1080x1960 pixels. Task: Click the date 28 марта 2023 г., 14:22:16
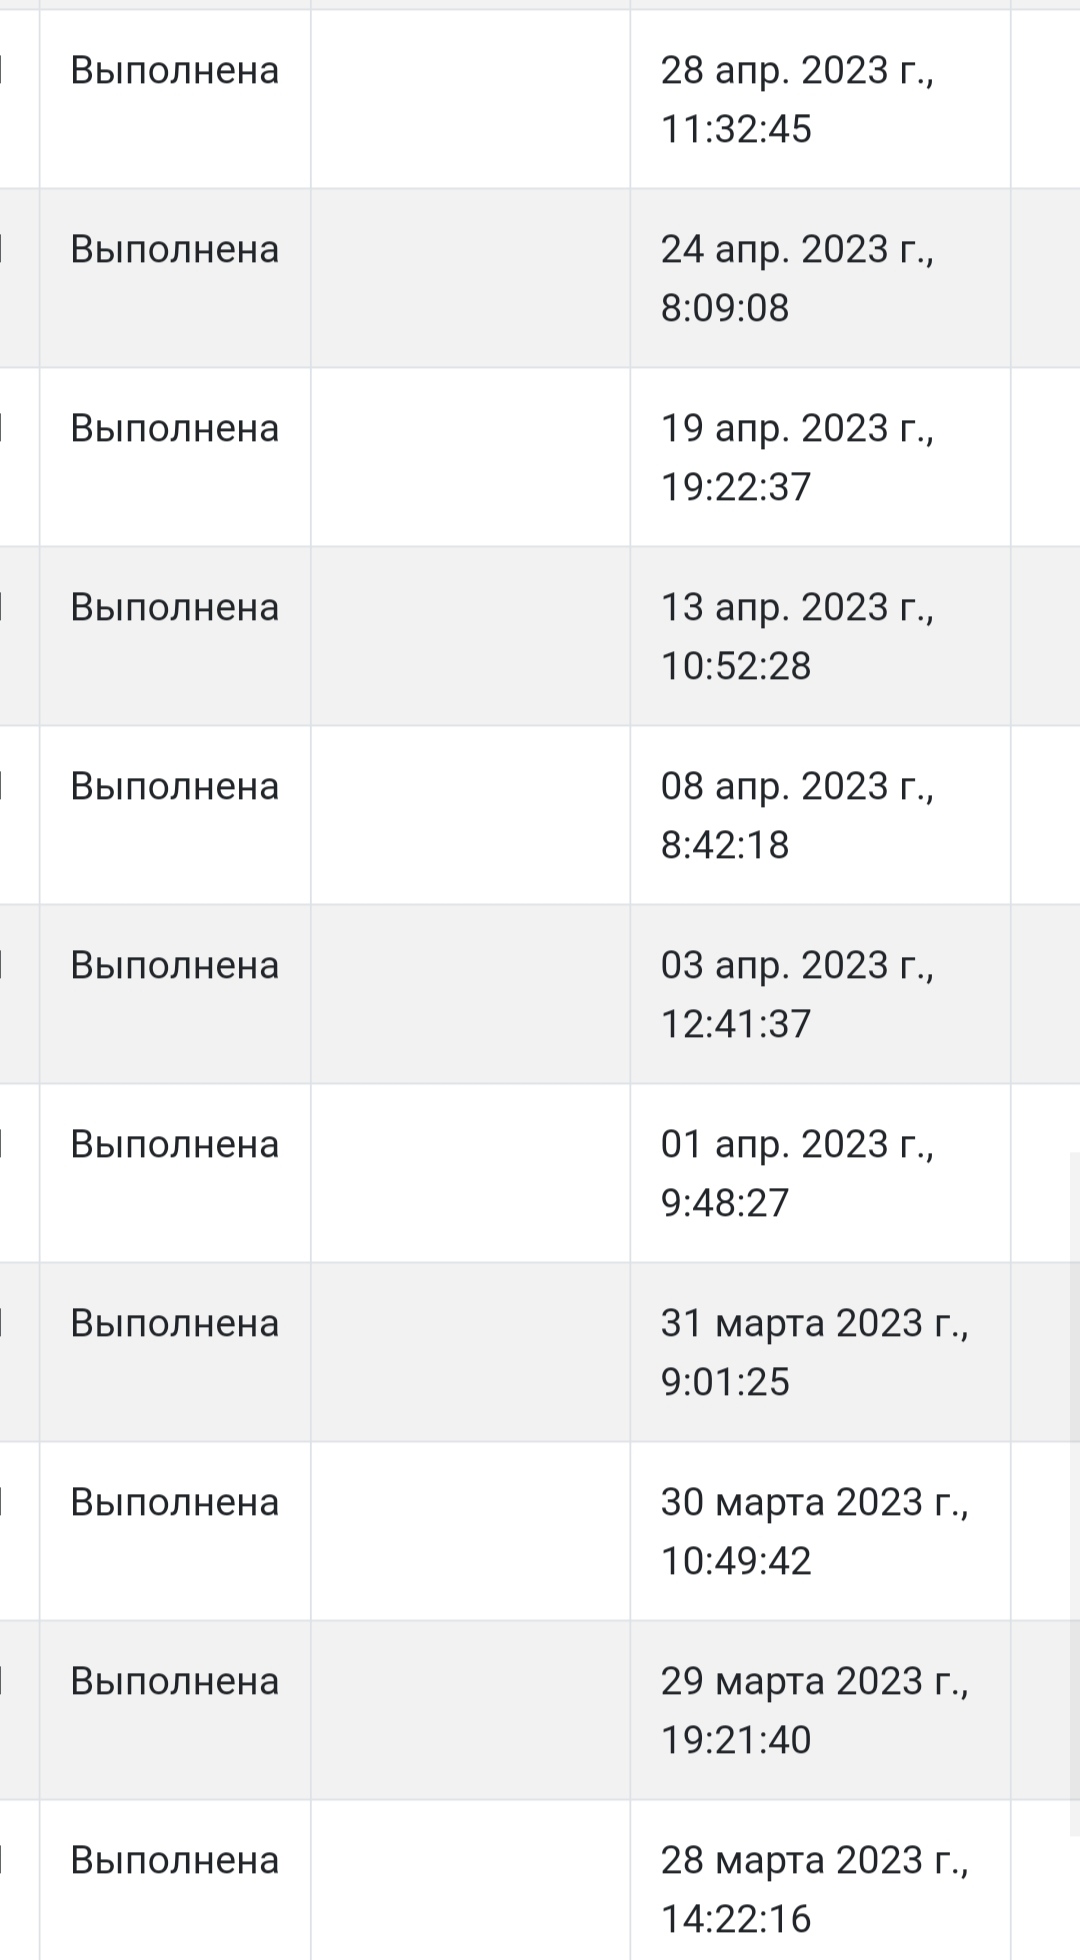814,1889
